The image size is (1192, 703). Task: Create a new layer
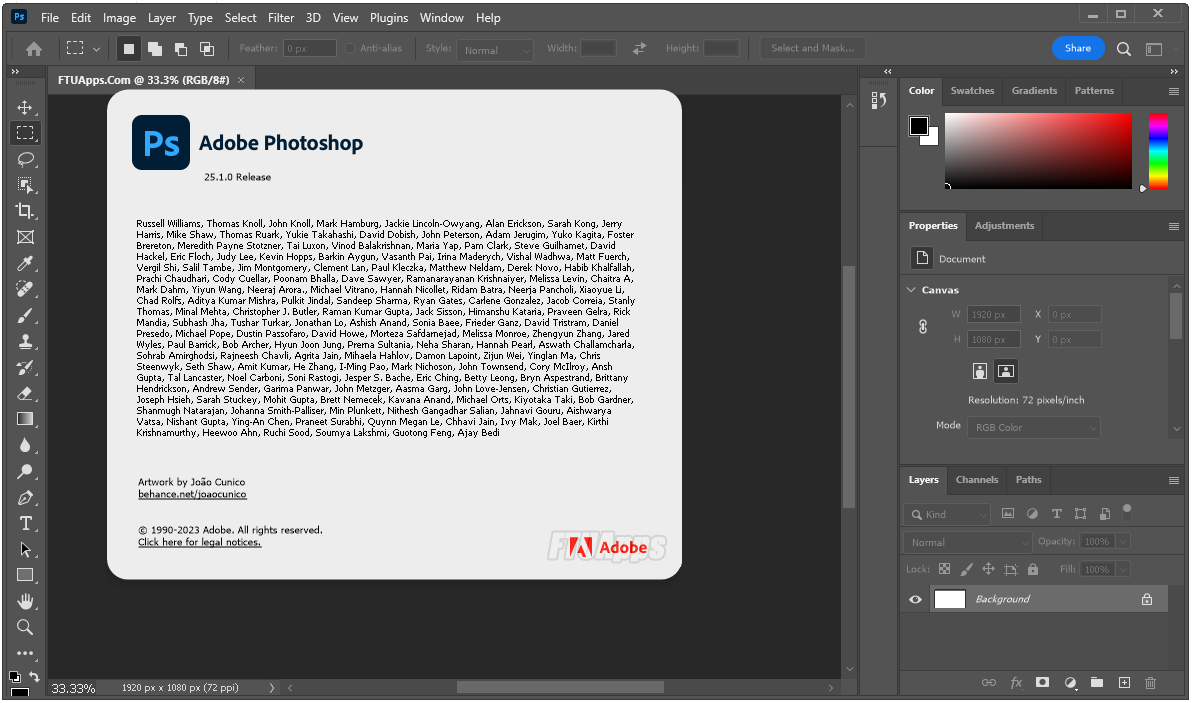click(x=1124, y=682)
